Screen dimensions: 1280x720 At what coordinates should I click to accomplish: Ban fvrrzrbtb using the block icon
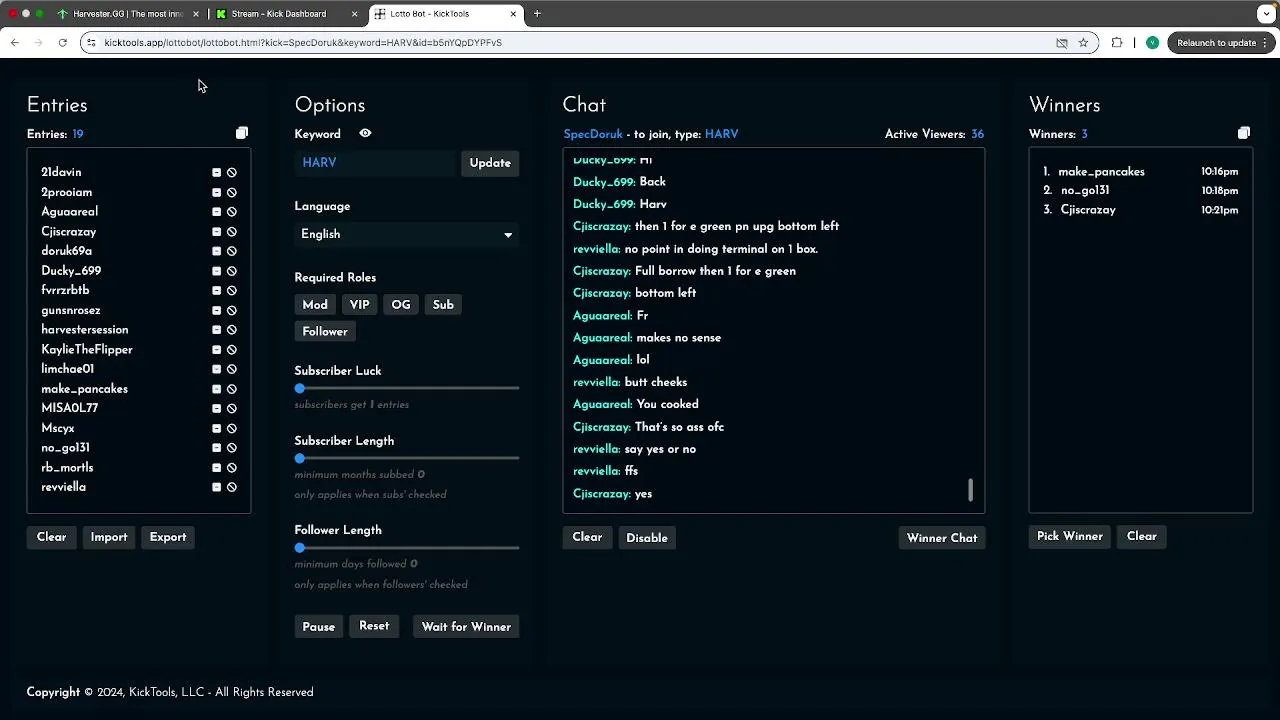click(x=231, y=291)
